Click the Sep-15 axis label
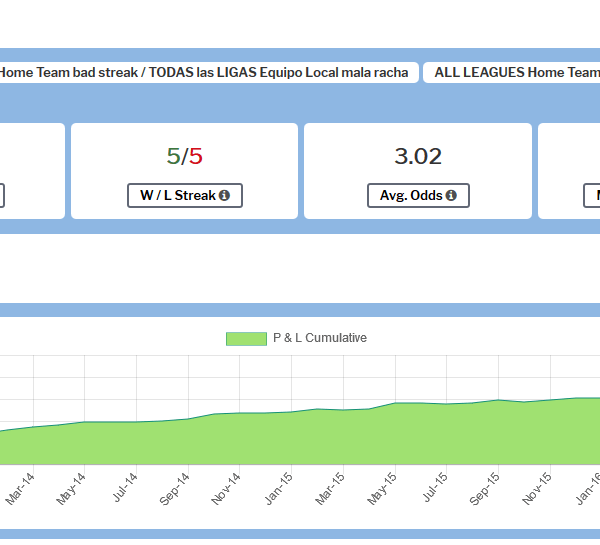The height and width of the screenshot is (545, 600). pos(485,489)
